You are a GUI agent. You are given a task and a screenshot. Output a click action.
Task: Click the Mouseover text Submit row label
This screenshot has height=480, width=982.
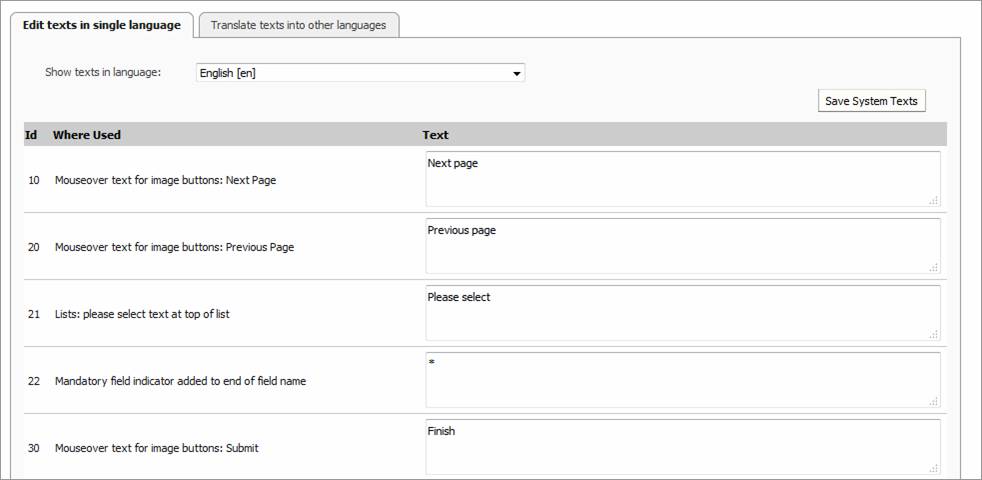[x=156, y=448]
